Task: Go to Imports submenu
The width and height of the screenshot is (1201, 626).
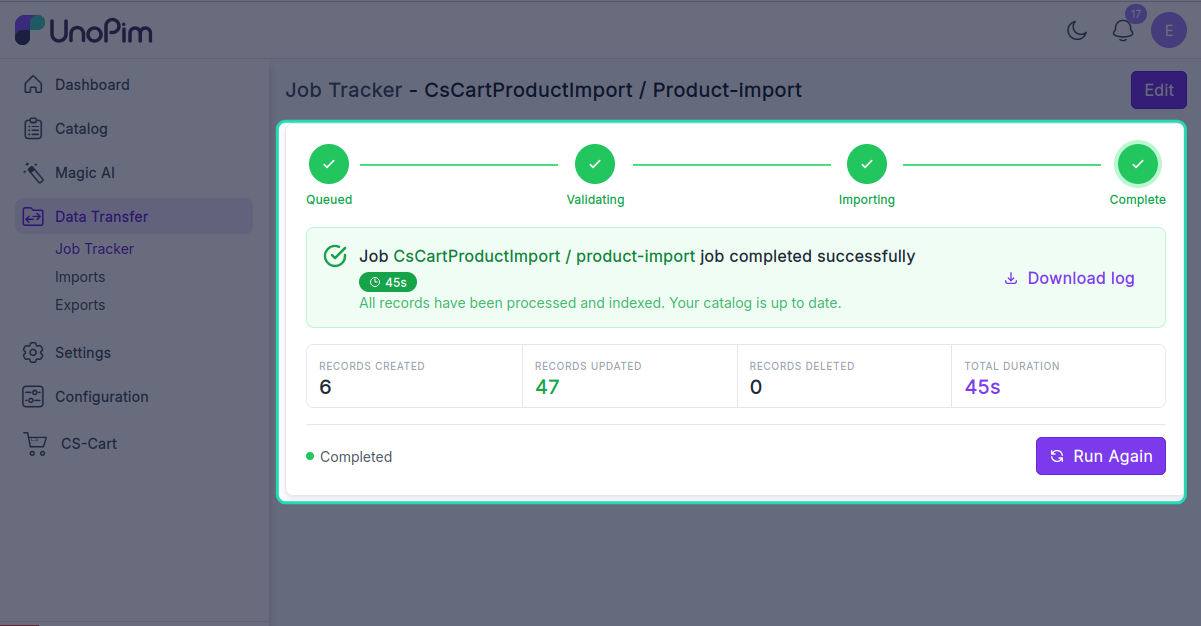Action: pos(80,277)
